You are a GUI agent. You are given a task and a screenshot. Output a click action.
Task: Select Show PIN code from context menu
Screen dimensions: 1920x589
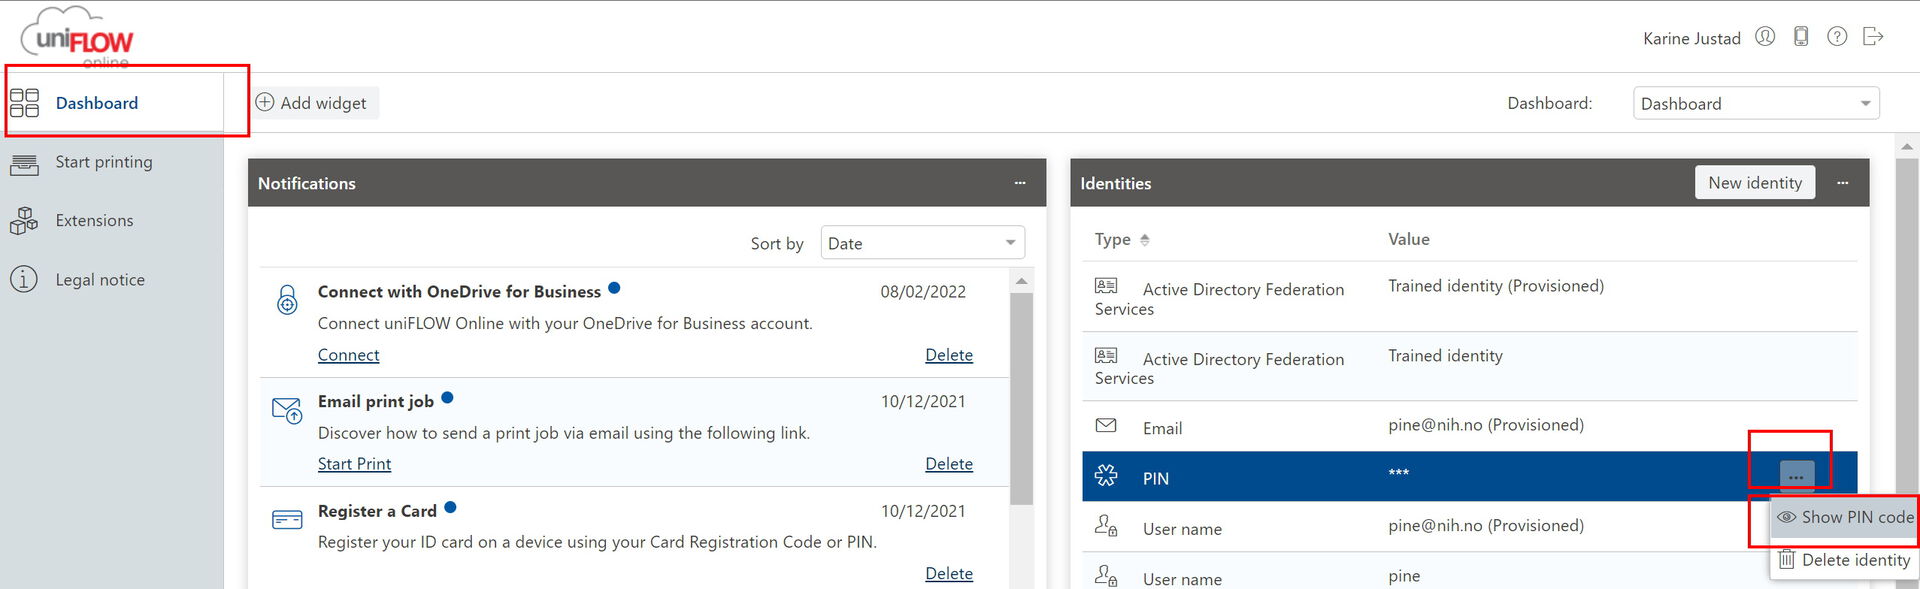[x=1845, y=517]
